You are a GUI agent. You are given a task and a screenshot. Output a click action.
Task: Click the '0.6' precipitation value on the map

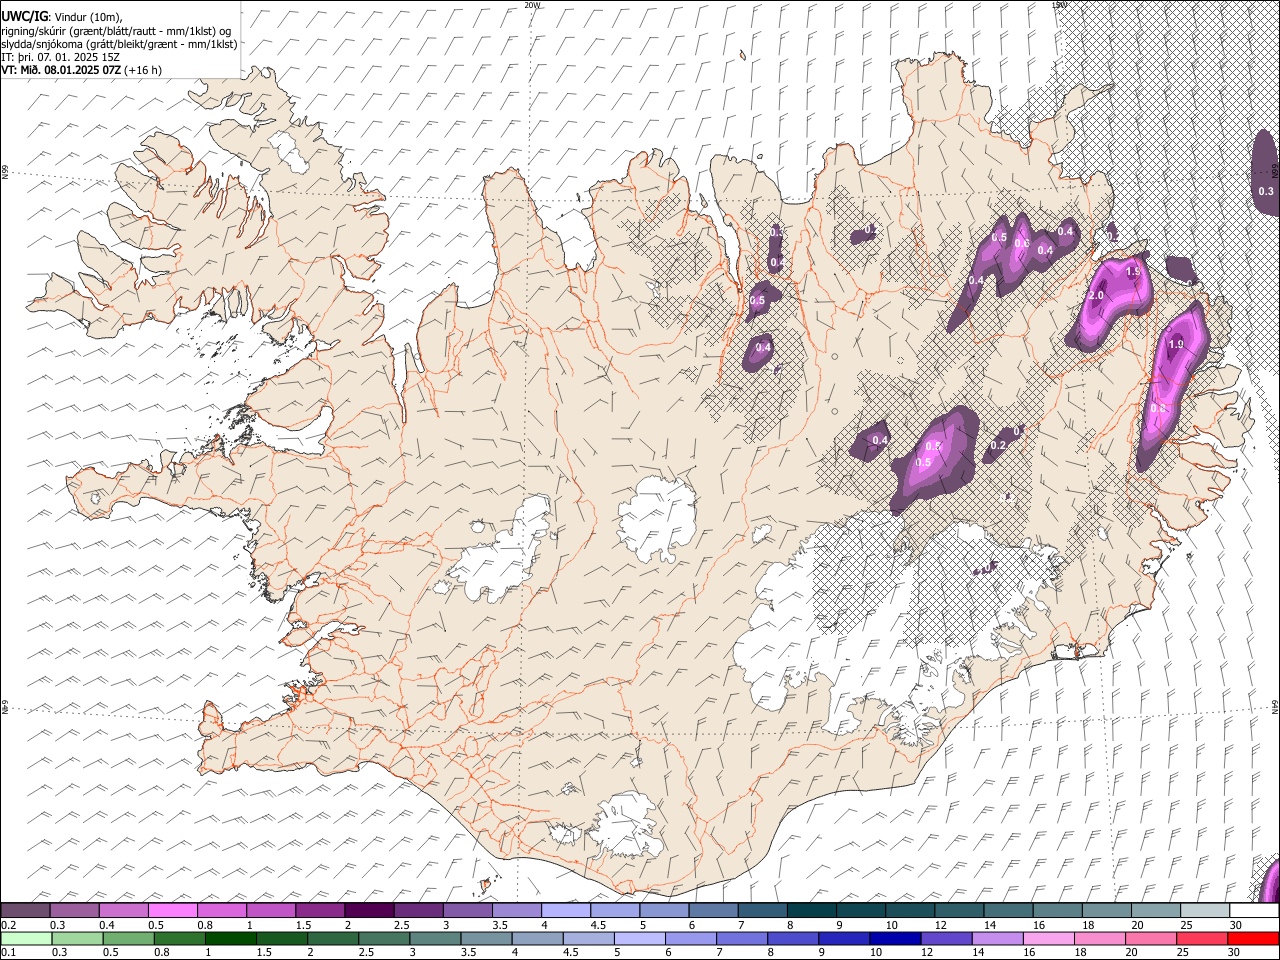coord(1022,244)
